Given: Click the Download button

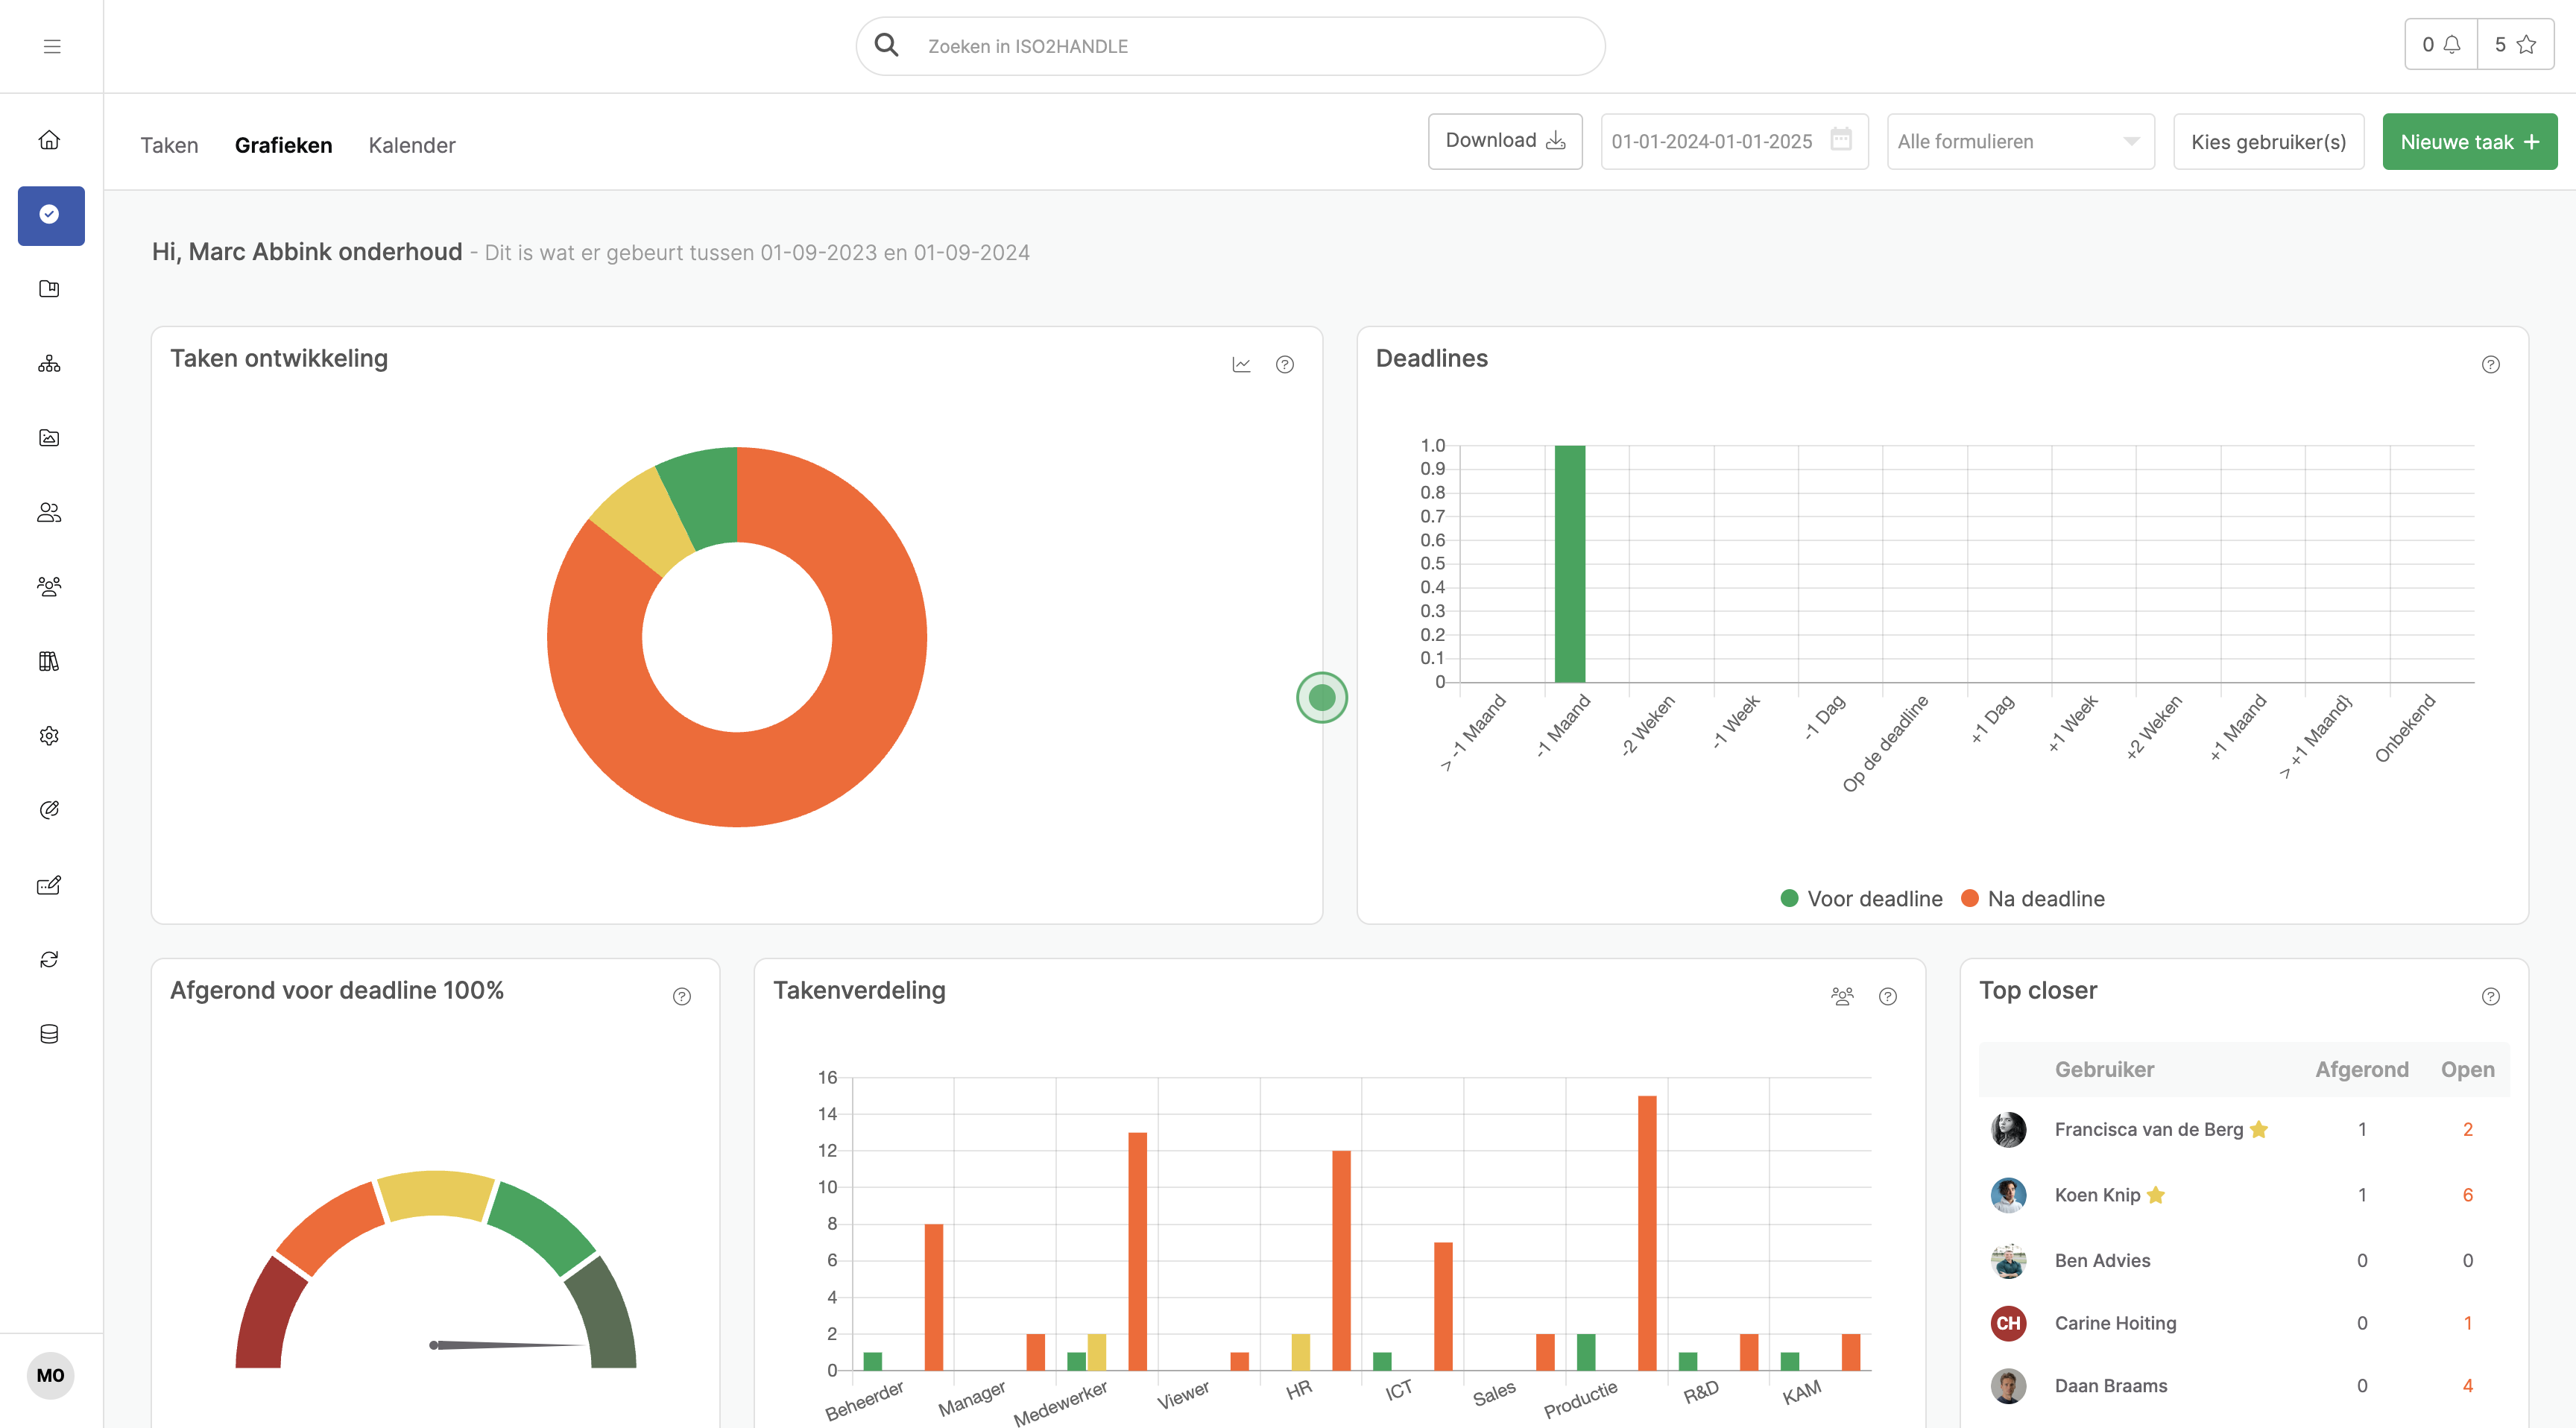Looking at the screenshot, I should pyautogui.click(x=1505, y=141).
